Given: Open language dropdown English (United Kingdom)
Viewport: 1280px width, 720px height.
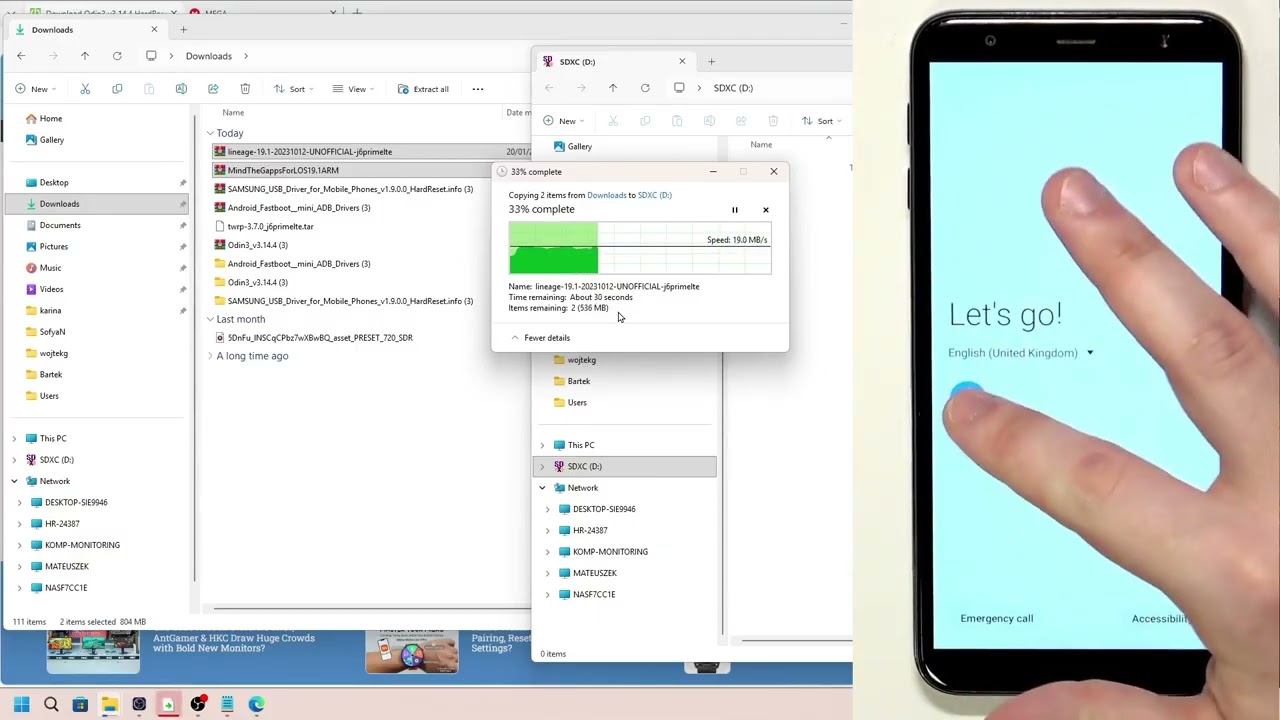Looking at the screenshot, I should pyautogui.click(x=1021, y=353).
